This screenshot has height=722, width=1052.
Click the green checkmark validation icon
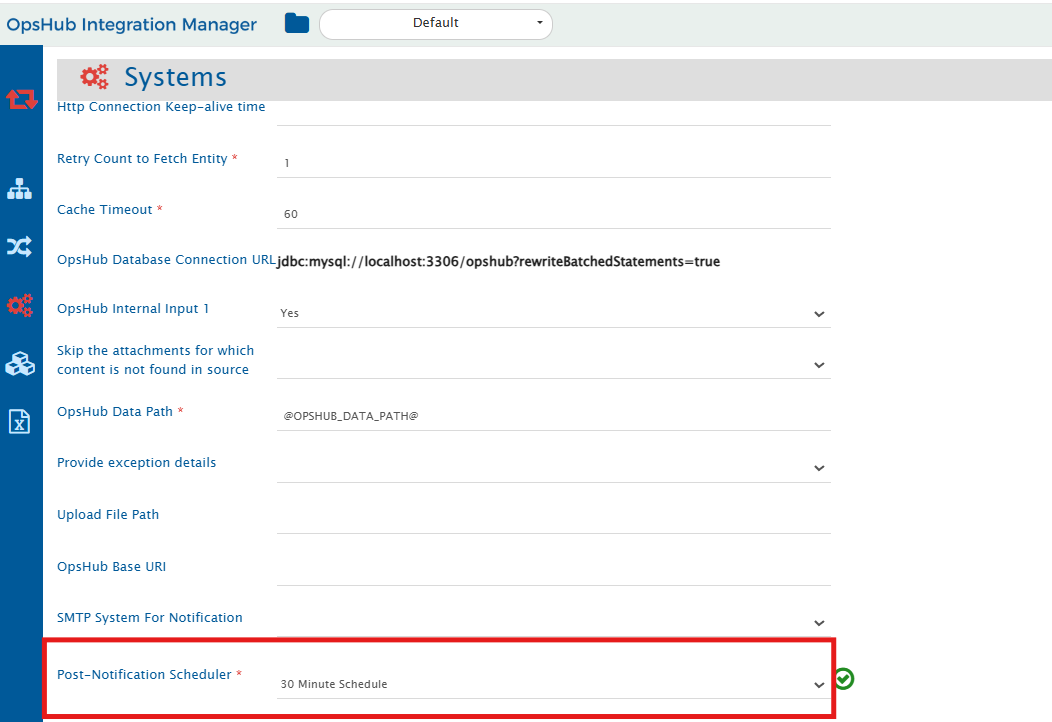tap(845, 679)
